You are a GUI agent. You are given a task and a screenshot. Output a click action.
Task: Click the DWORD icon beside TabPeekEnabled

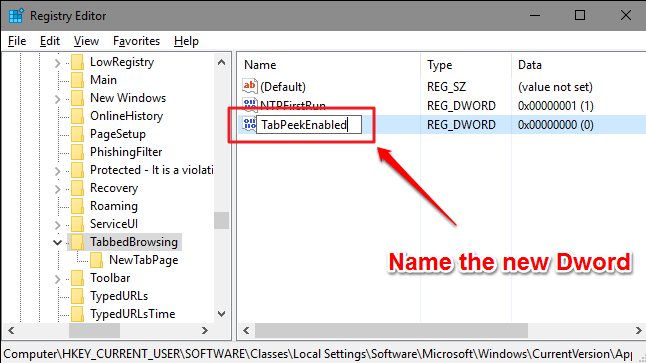249,124
